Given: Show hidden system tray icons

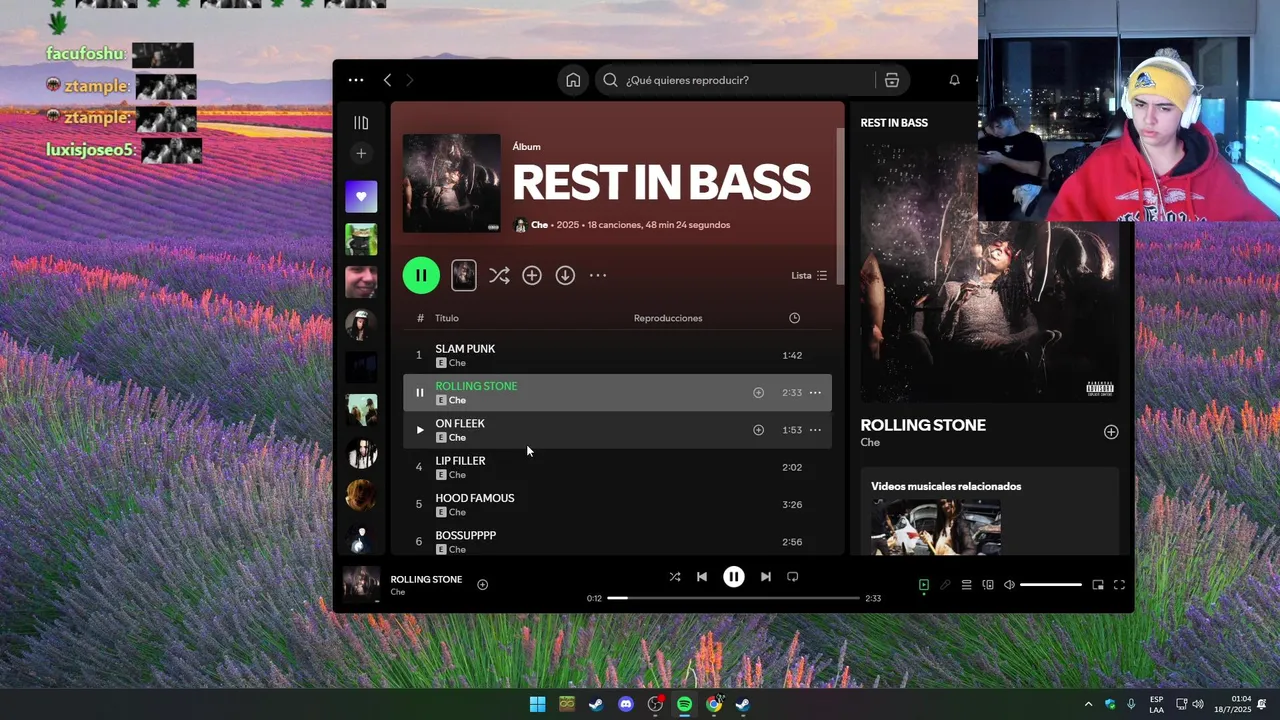Looking at the screenshot, I should pyautogui.click(x=1088, y=704).
